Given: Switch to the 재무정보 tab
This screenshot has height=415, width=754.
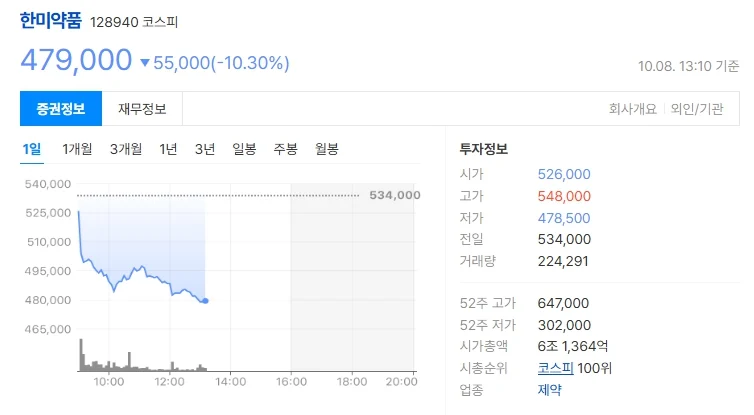Looking at the screenshot, I should (142, 109).
